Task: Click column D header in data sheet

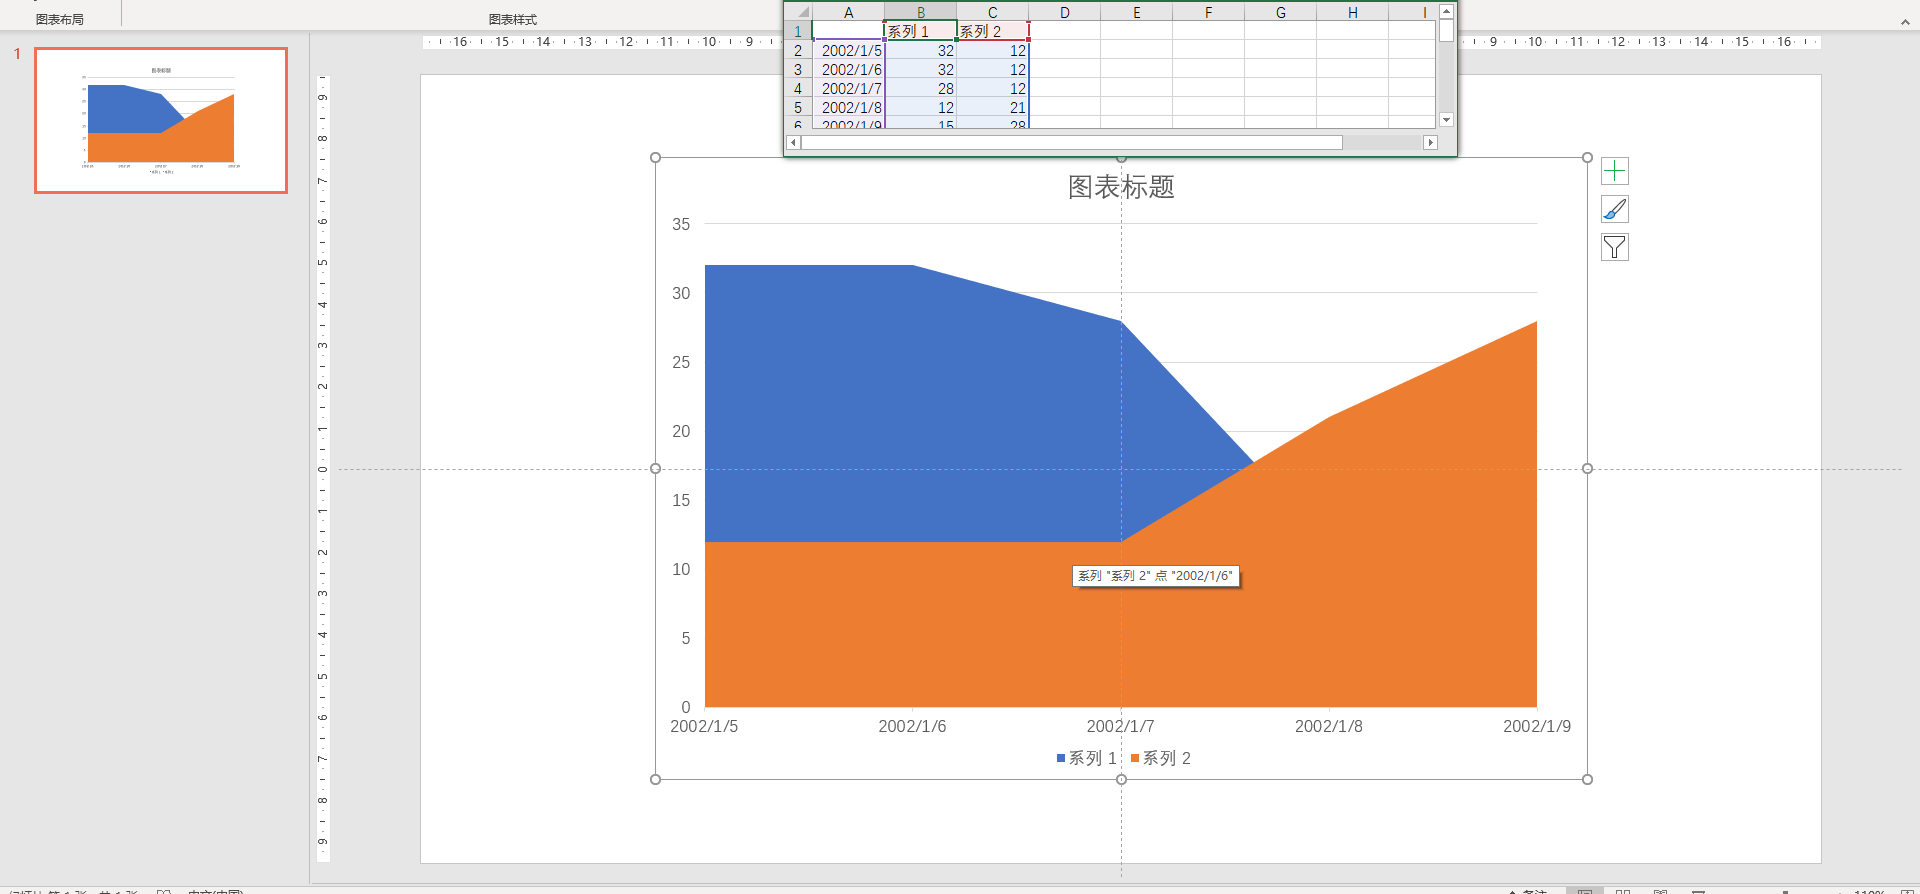Action: 1065,12
